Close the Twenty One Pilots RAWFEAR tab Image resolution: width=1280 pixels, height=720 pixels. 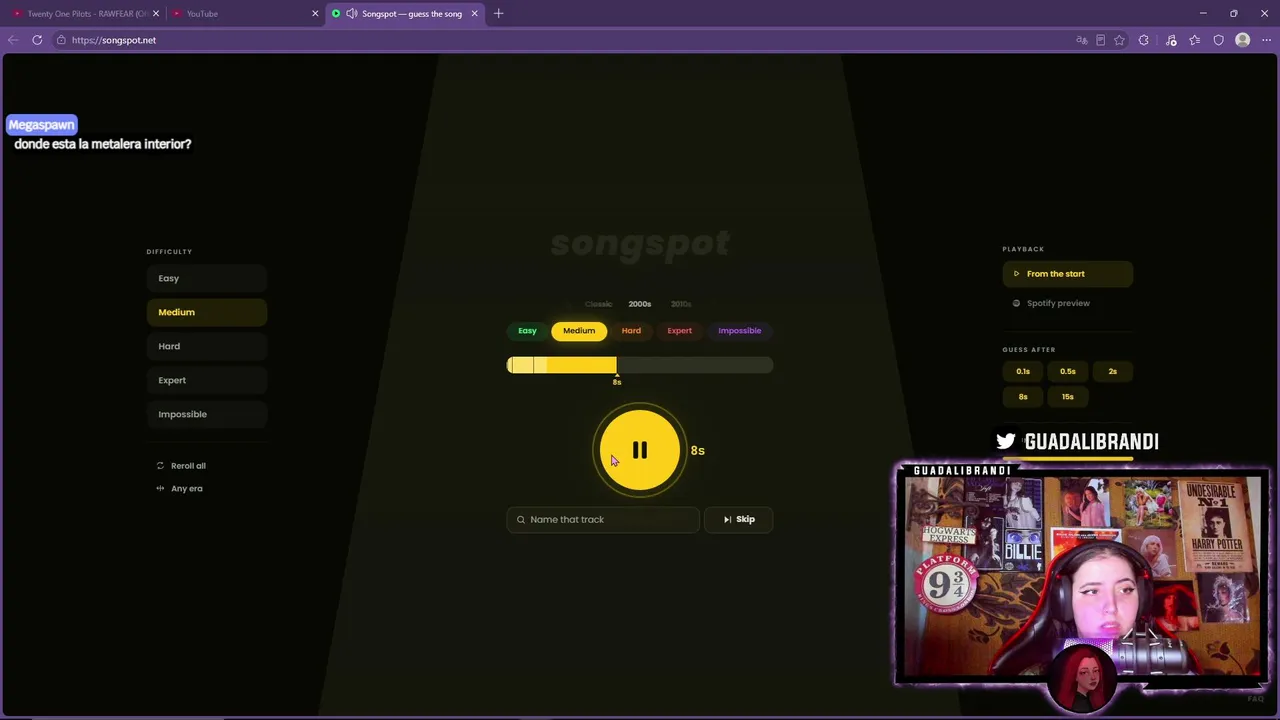(156, 14)
